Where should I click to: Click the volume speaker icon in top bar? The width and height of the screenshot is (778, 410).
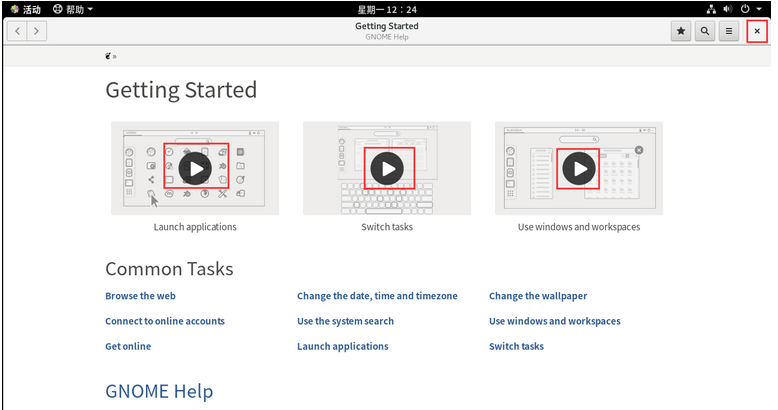pos(727,9)
